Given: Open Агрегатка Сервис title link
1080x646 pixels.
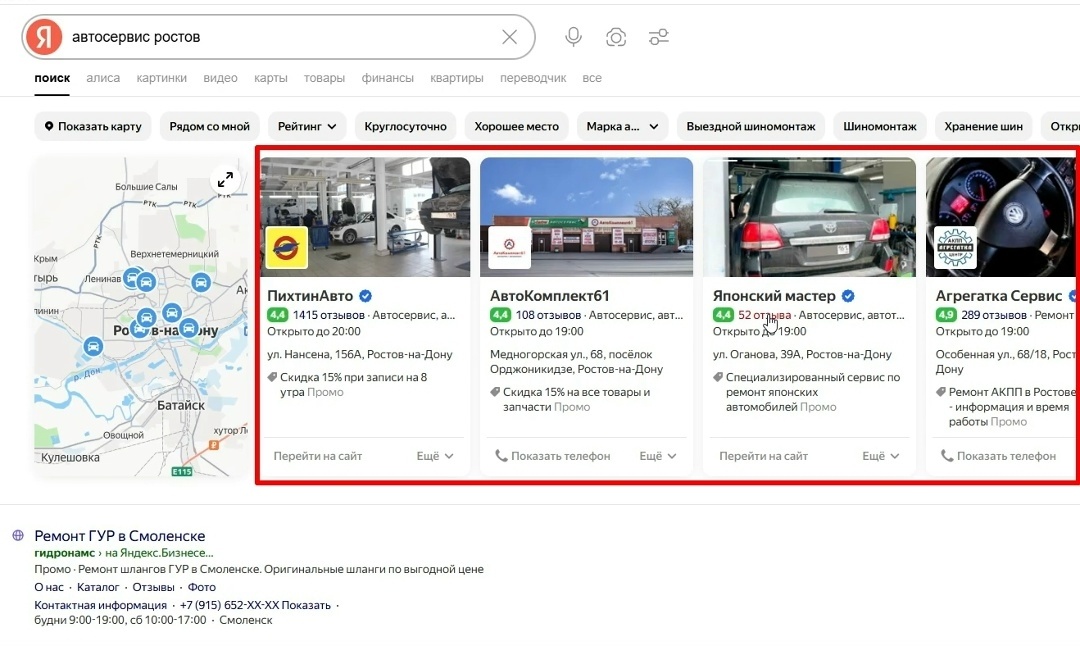Looking at the screenshot, I should (999, 296).
